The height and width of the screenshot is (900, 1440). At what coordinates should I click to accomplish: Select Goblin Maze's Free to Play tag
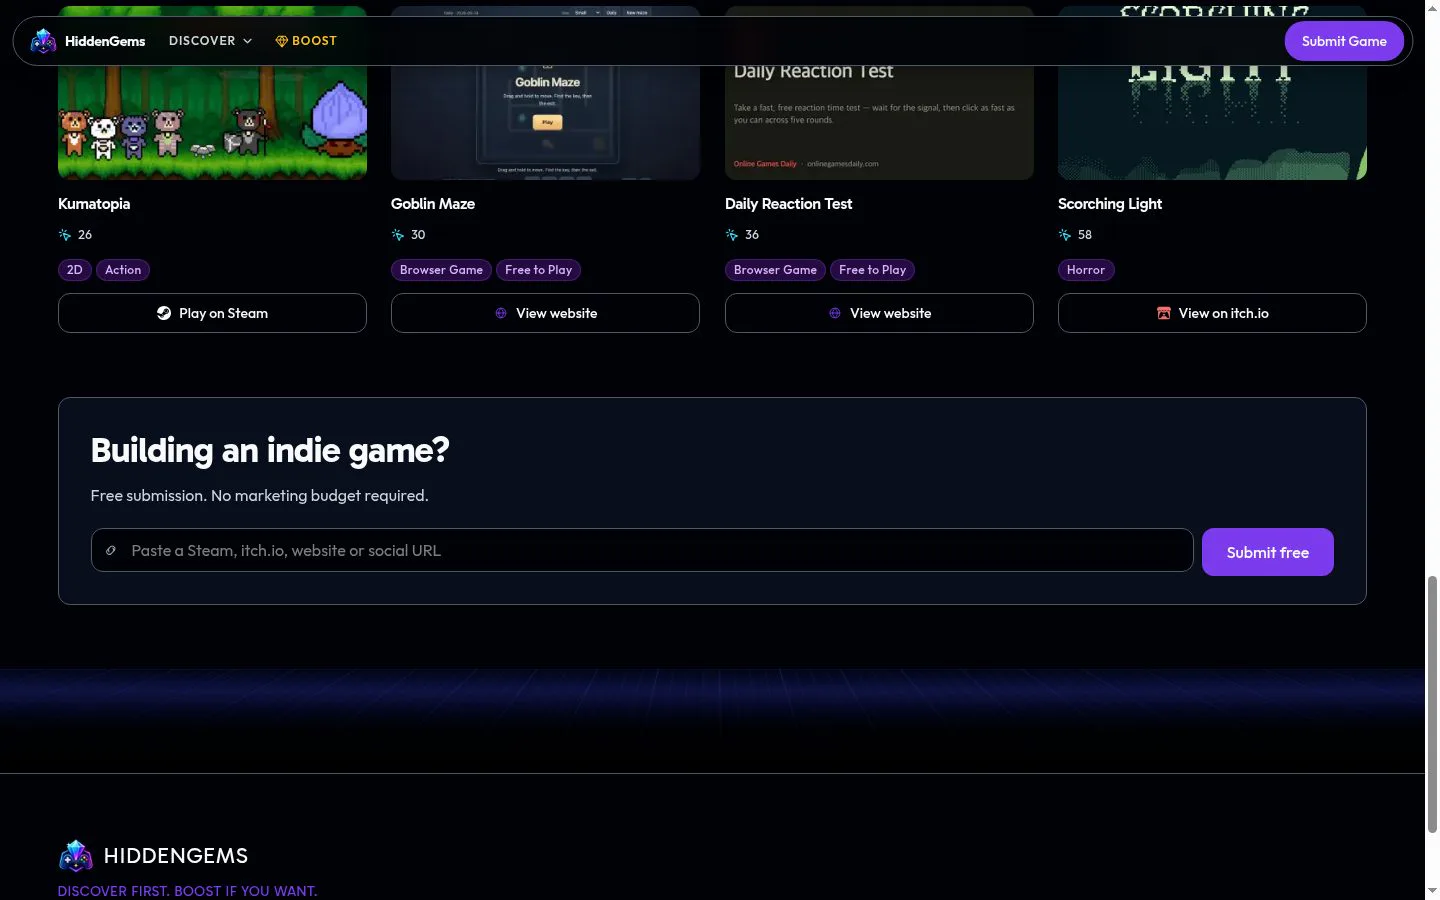tap(539, 270)
